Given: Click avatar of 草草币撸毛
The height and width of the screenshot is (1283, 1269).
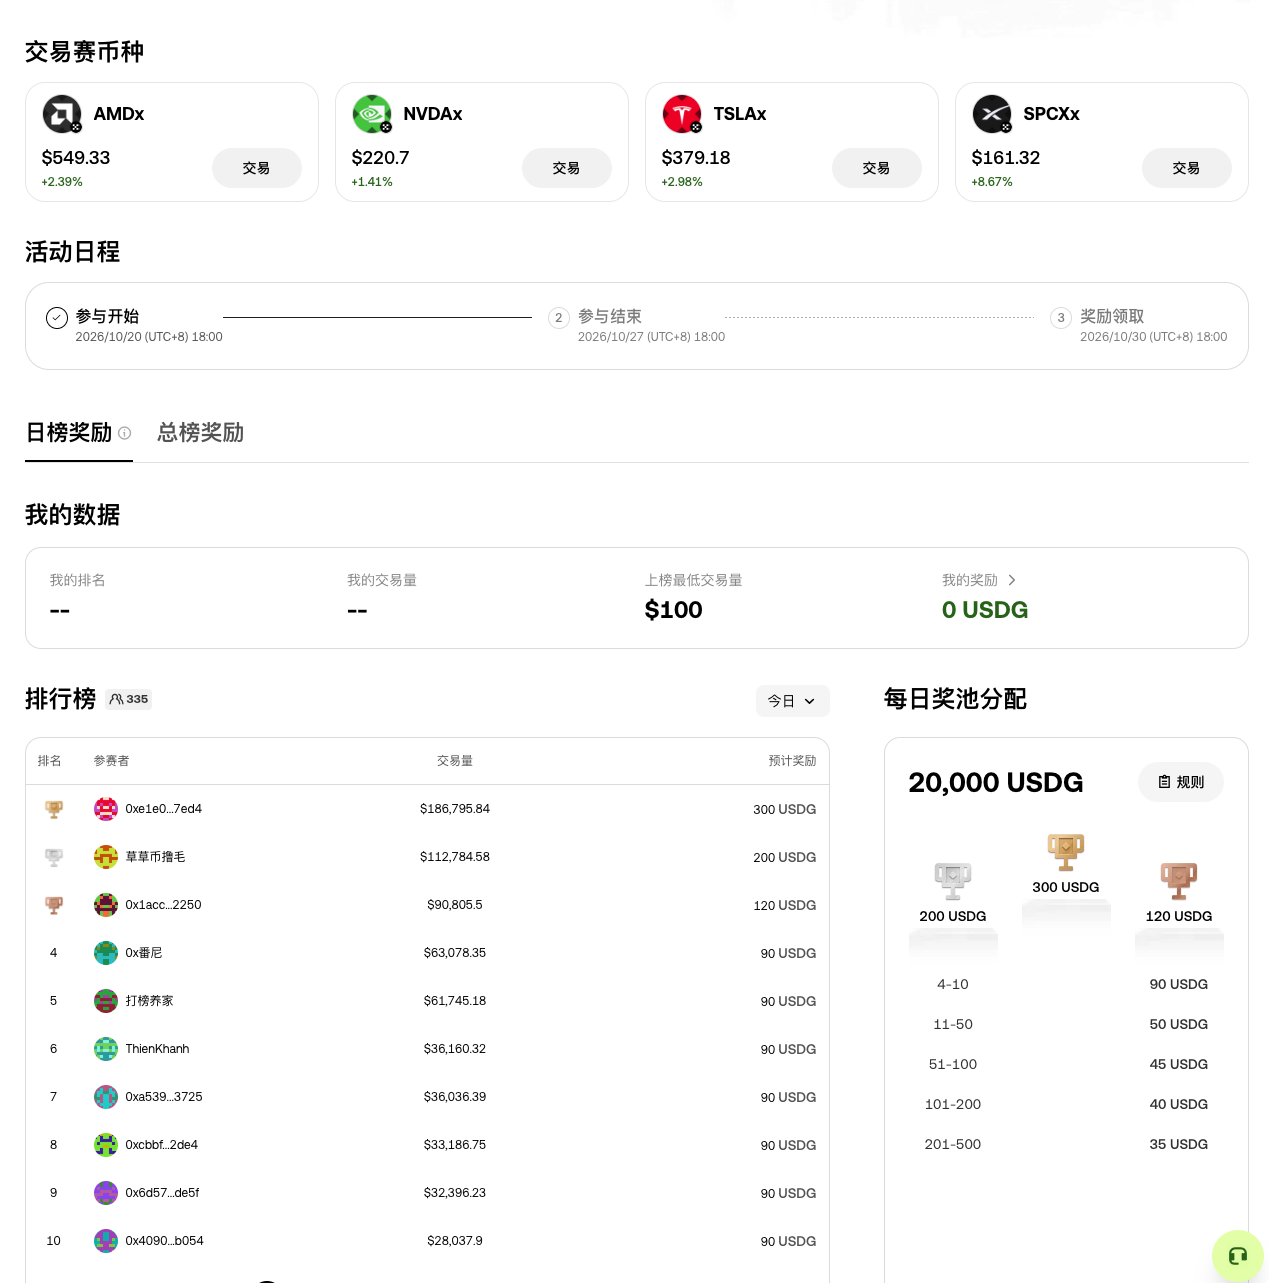Looking at the screenshot, I should tap(106, 857).
